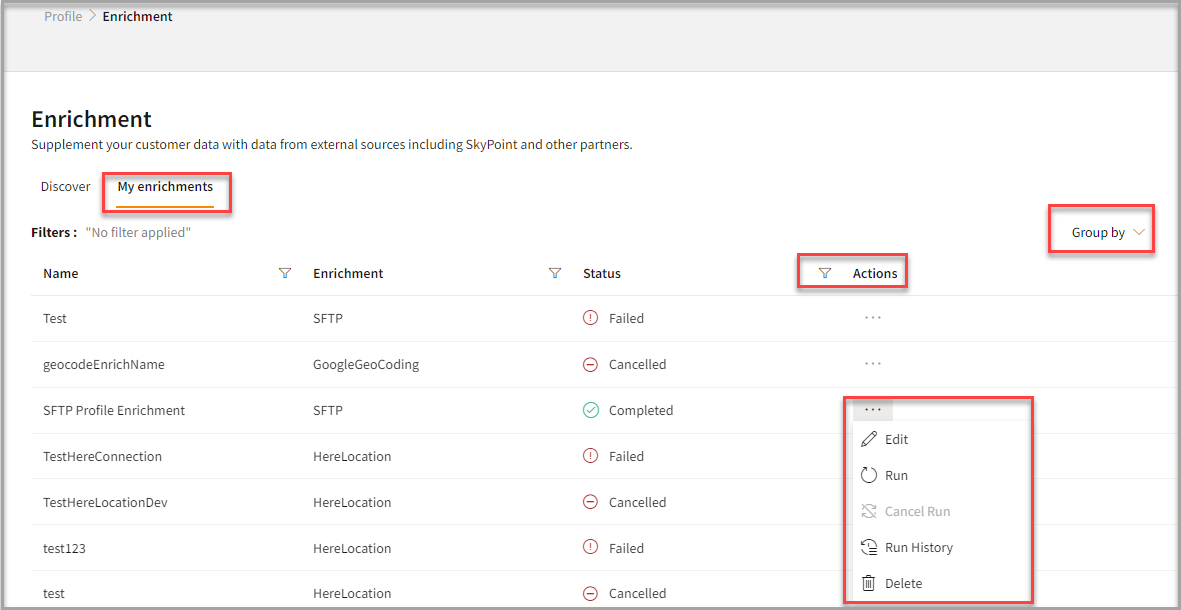
Task: Open actions ellipsis for geocodeEnrichName row
Action: [872, 364]
